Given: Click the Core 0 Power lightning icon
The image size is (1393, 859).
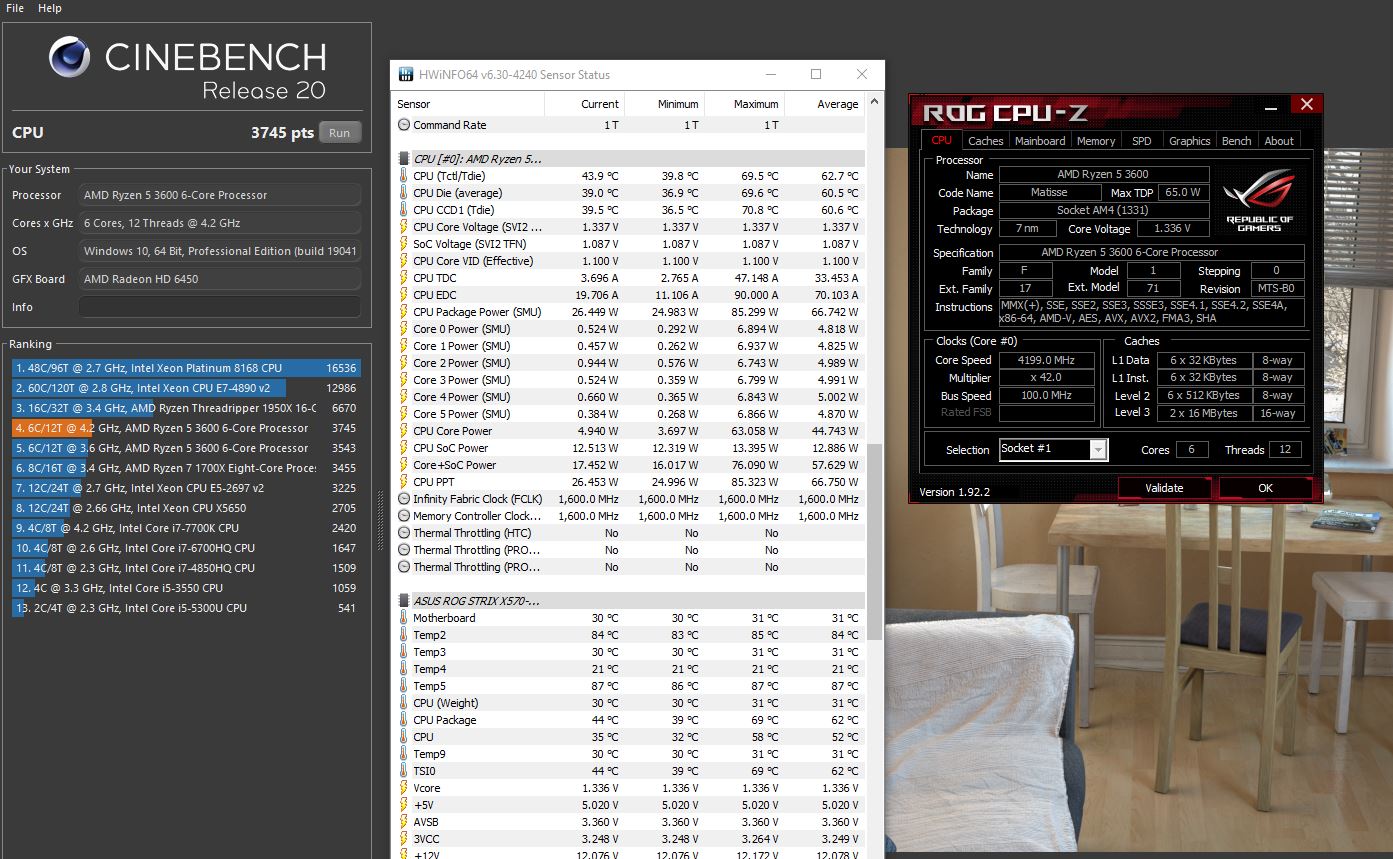Looking at the screenshot, I should [x=404, y=329].
